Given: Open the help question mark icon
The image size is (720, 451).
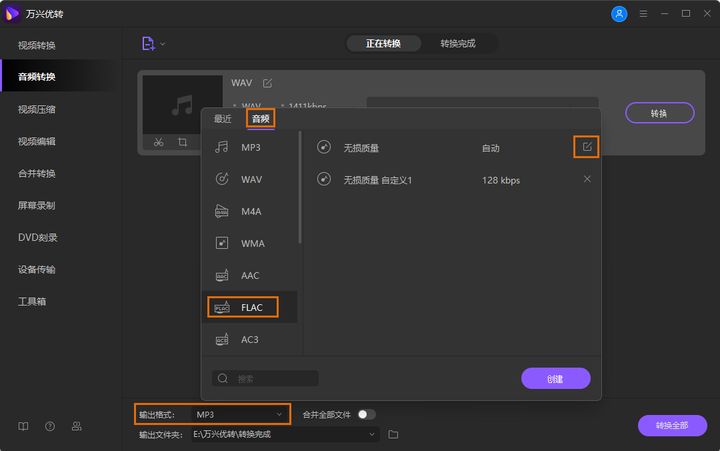Looking at the screenshot, I should click(50, 426).
